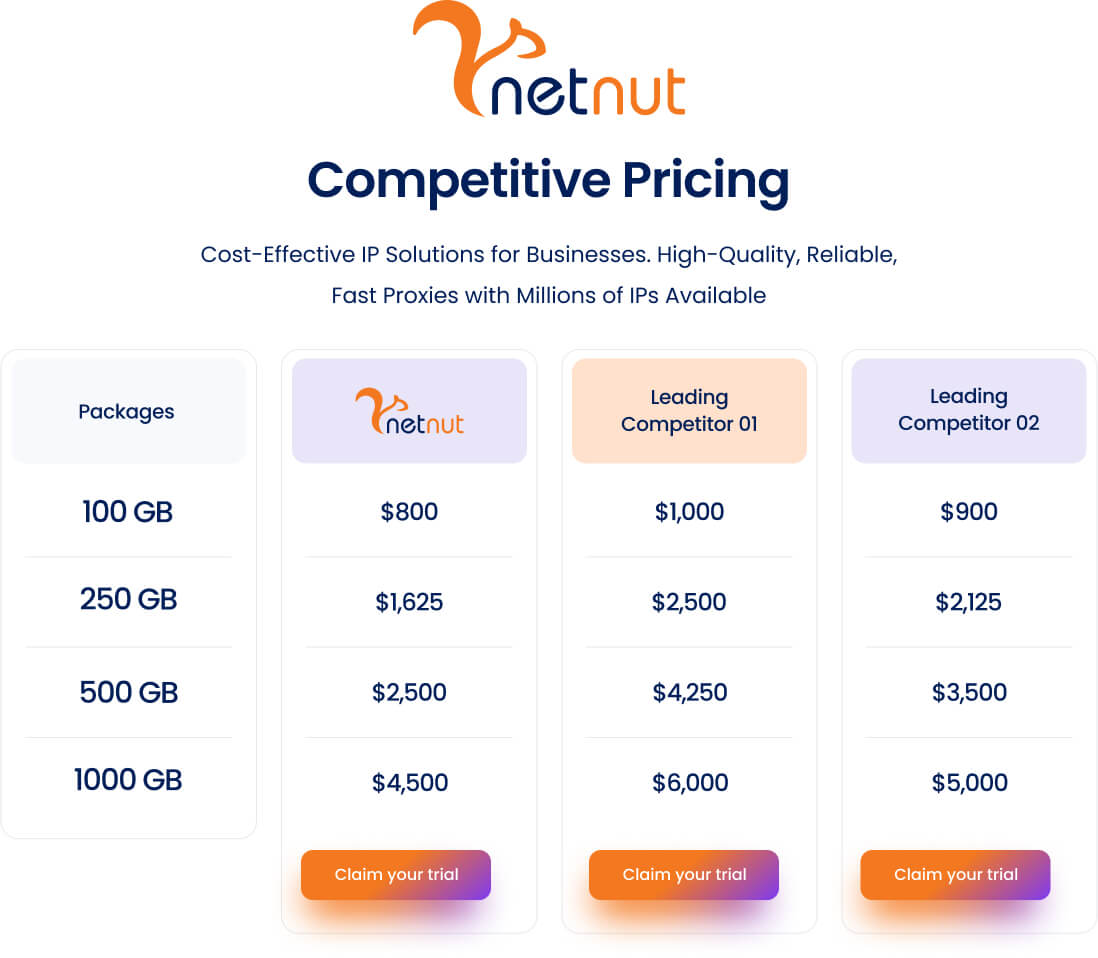This screenshot has width=1098, height=958.
Task: Click Competitor 02's $2,125 price
Action: pyautogui.click(x=968, y=603)
